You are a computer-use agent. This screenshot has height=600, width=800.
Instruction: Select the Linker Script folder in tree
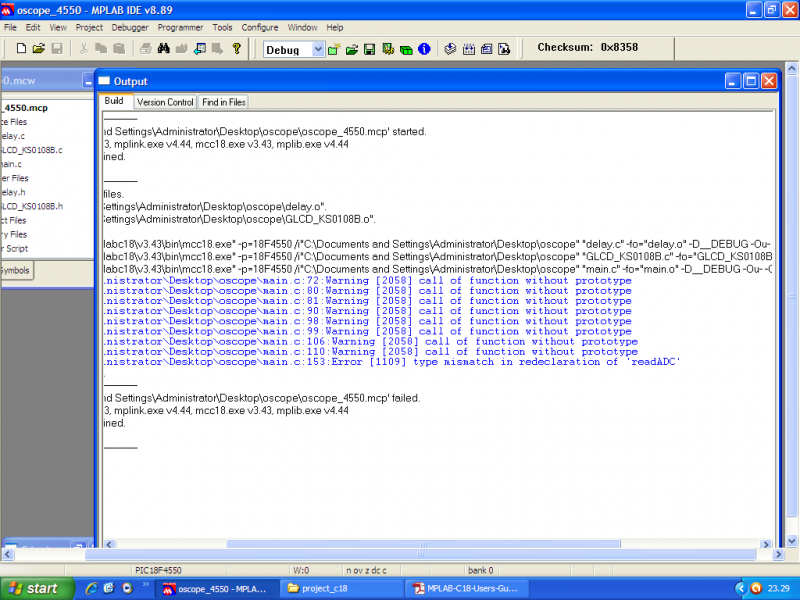15,248
